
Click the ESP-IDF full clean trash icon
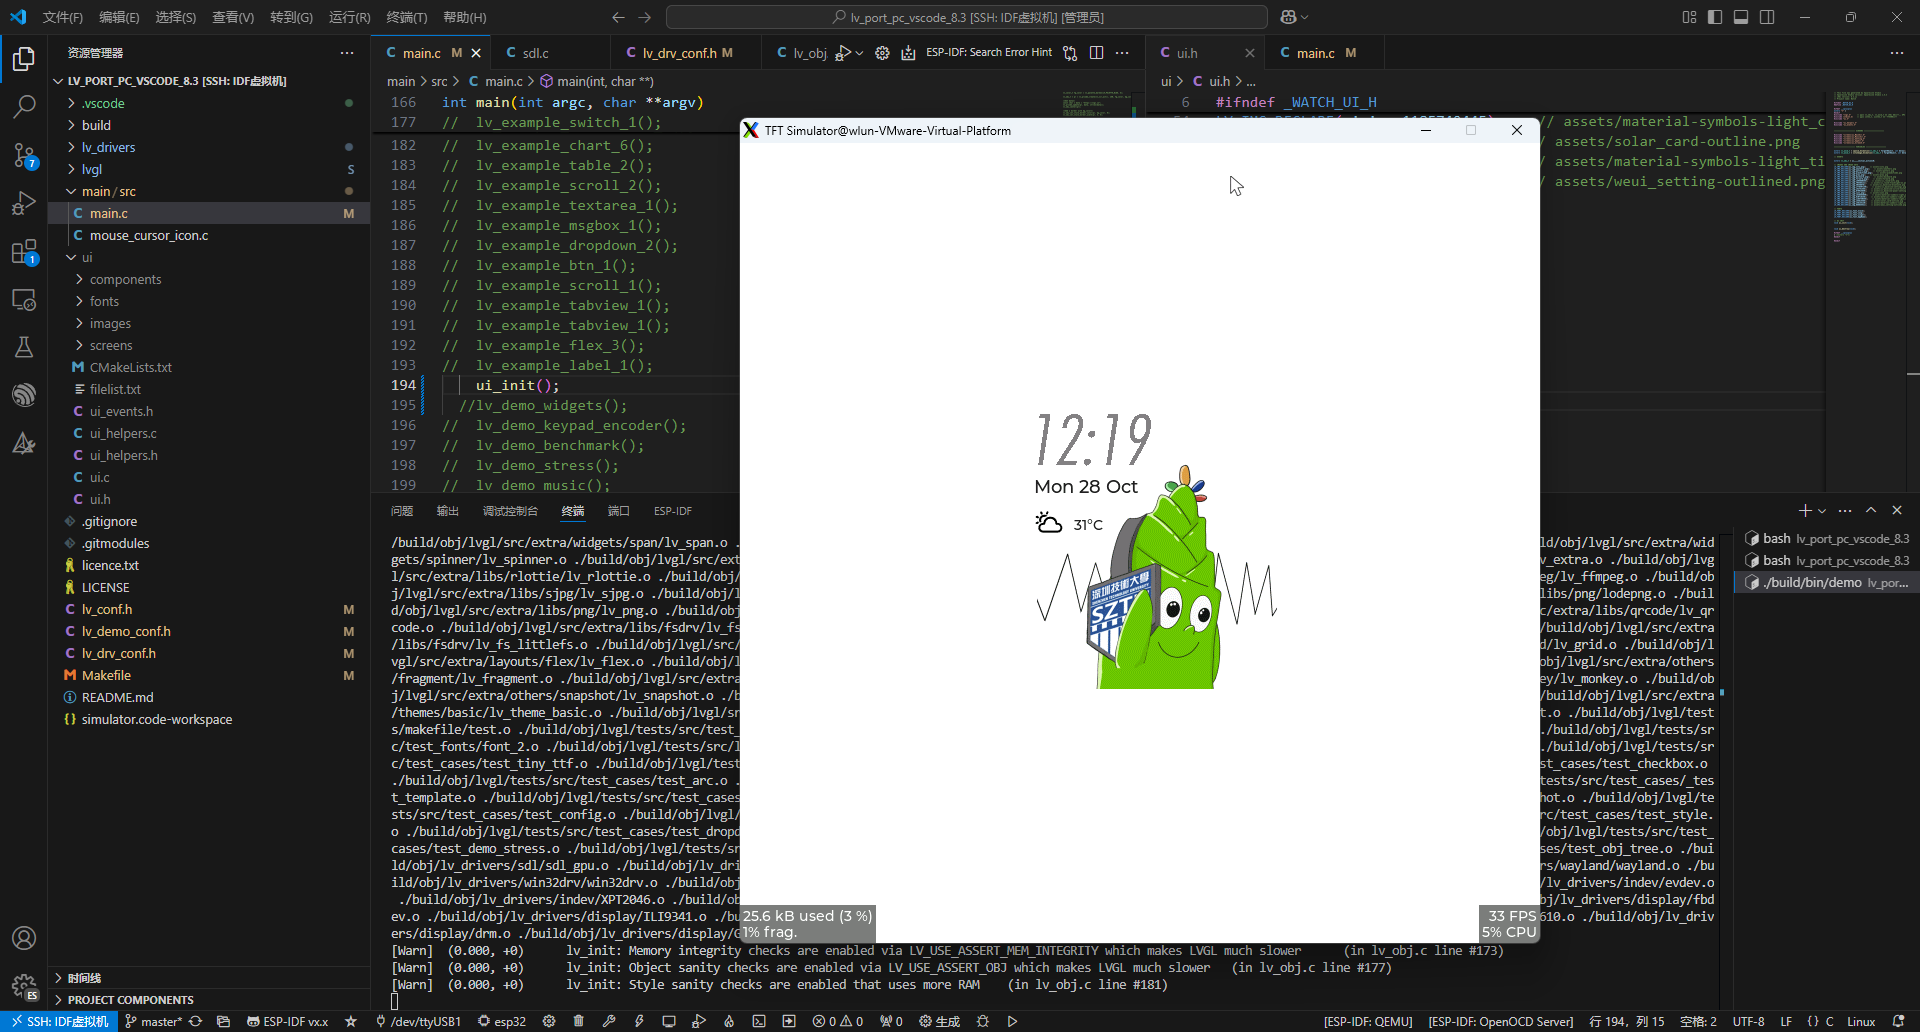pos(578,1021)
